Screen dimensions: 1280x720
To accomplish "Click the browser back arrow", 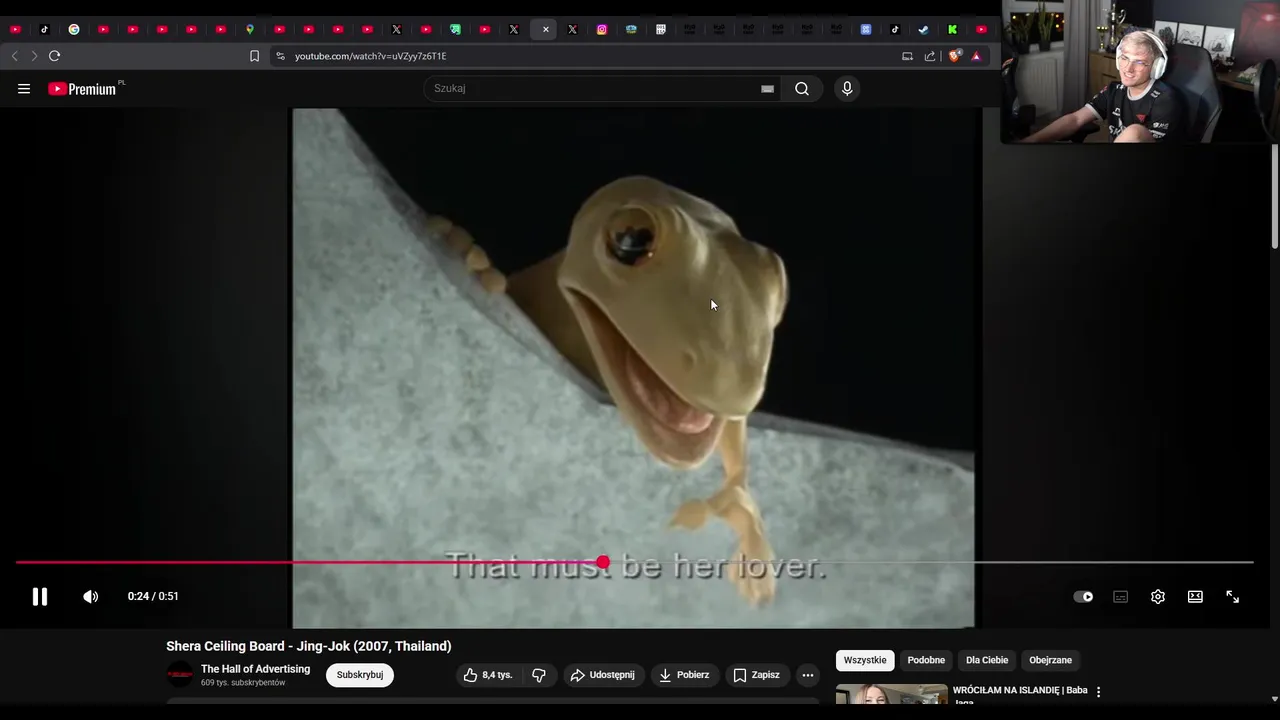I will pos(14,56).
